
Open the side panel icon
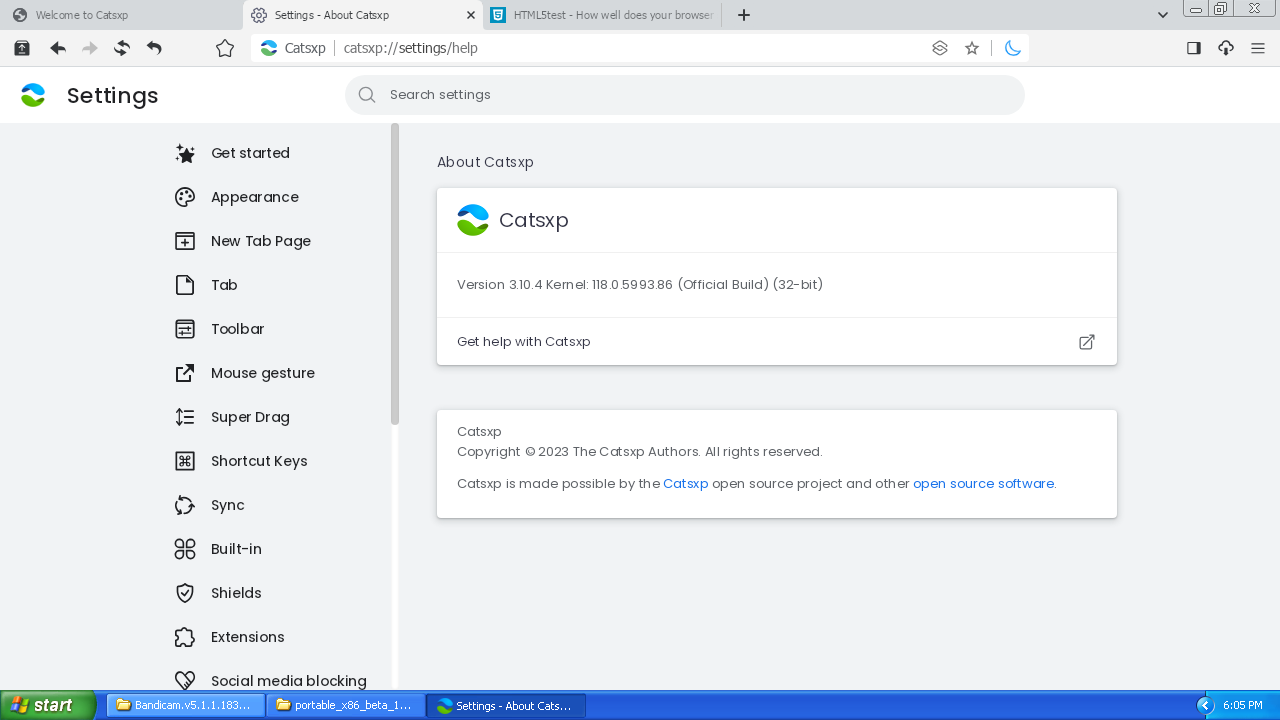pos(1194,48)
